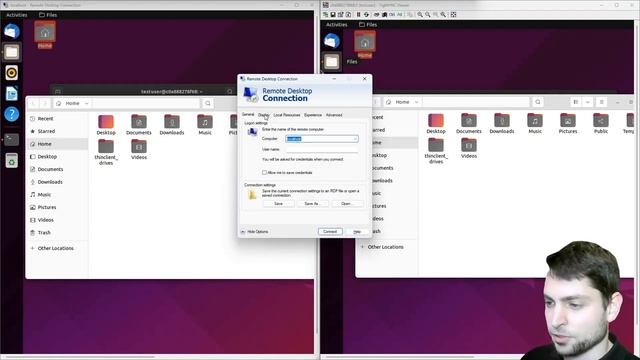
Task: Switch TightVNC viewer to full screen
Action: pyautogui.click(x=453, y=15)
